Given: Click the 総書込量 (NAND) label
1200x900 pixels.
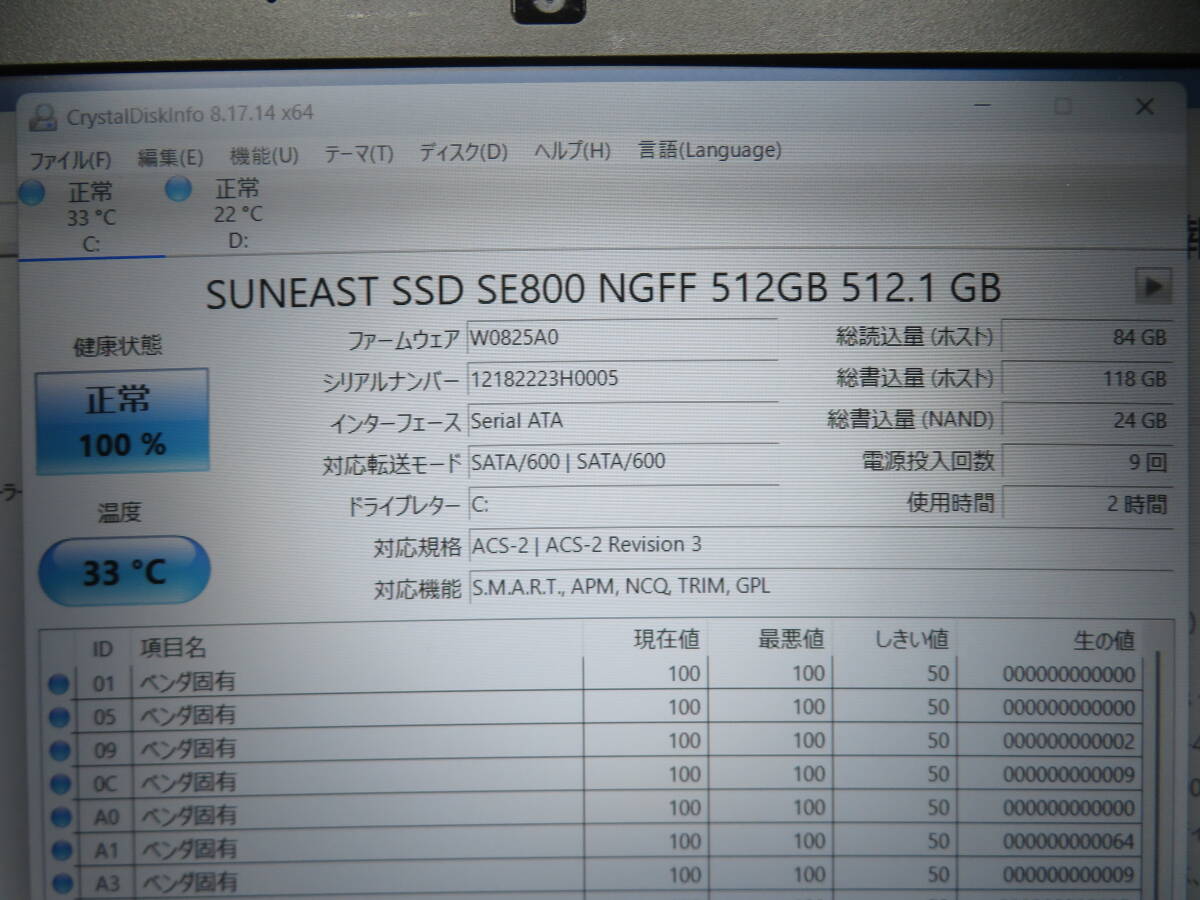Looking at the screenshot, I should (x=911, y=420).
